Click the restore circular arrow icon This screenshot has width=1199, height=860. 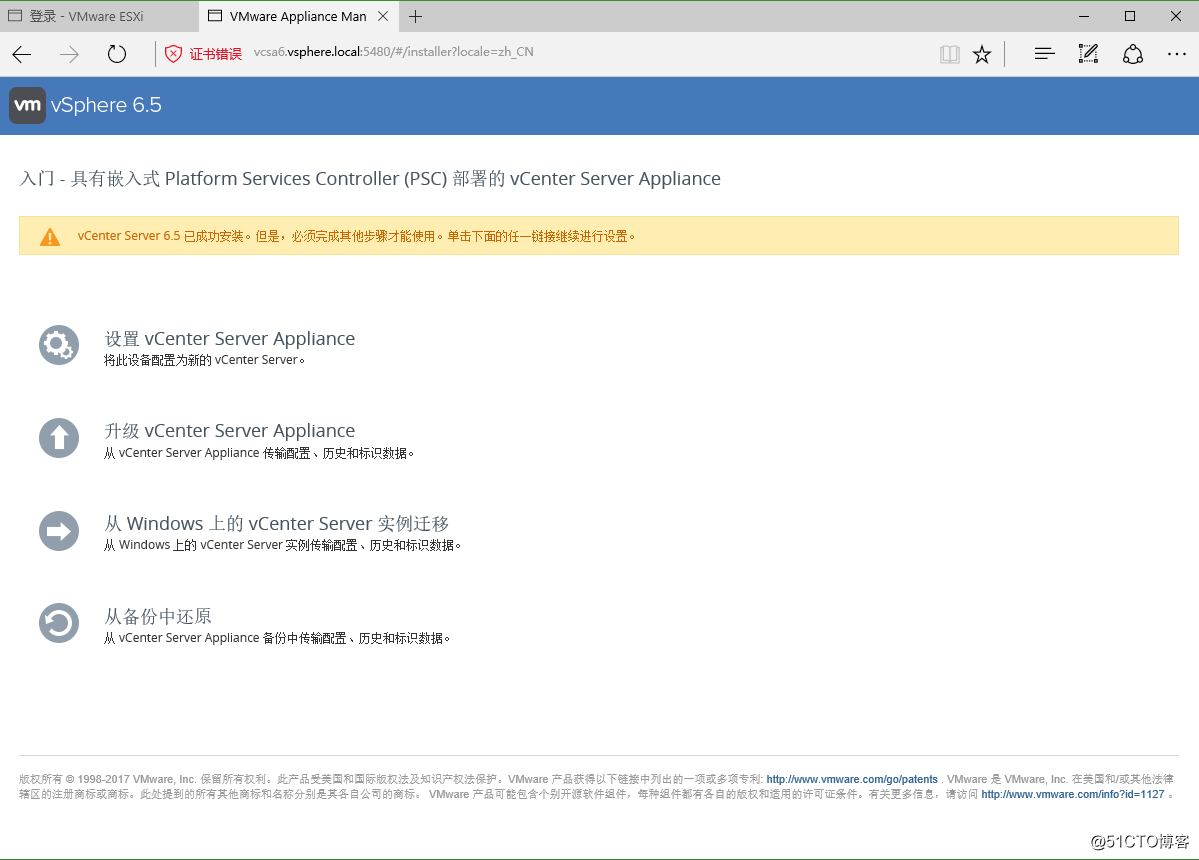point(59,624)
